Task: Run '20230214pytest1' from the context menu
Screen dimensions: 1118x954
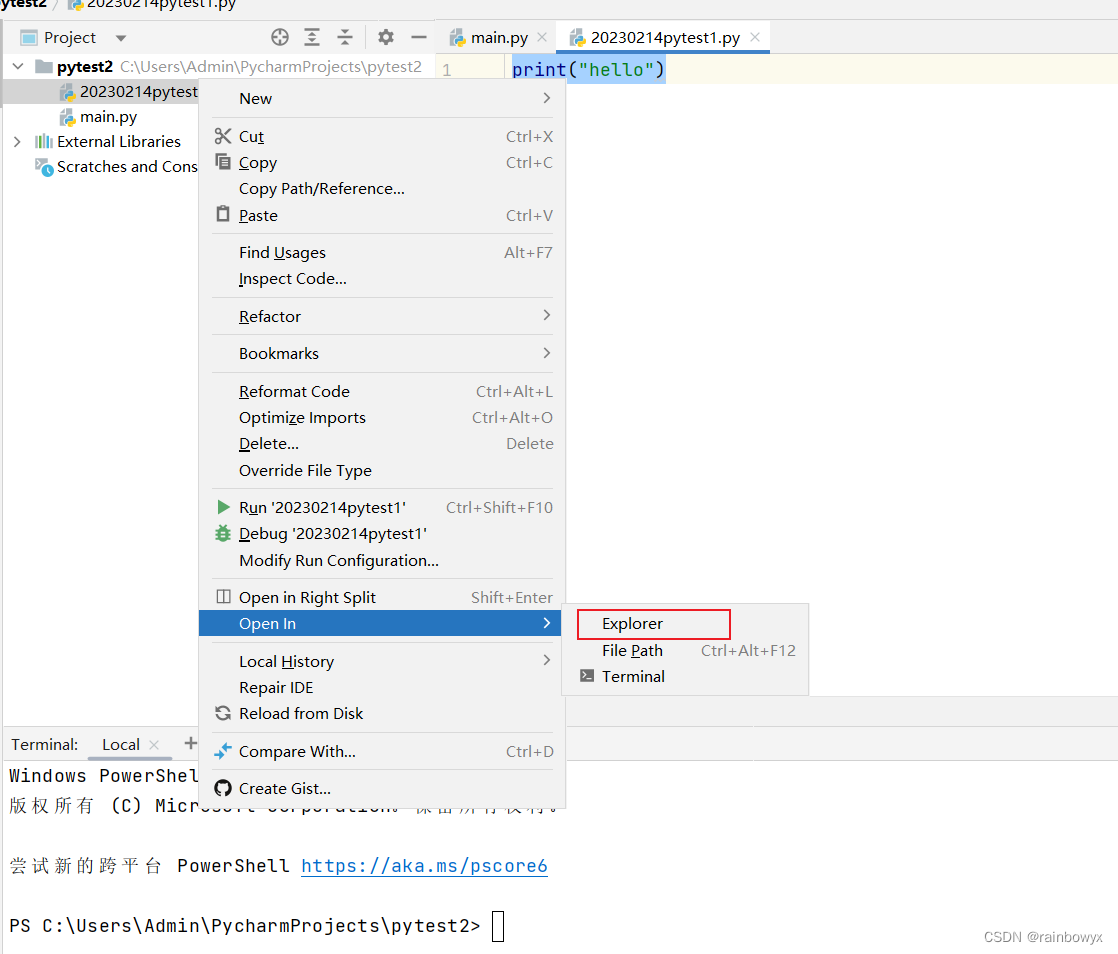Action: pos(320,507)
